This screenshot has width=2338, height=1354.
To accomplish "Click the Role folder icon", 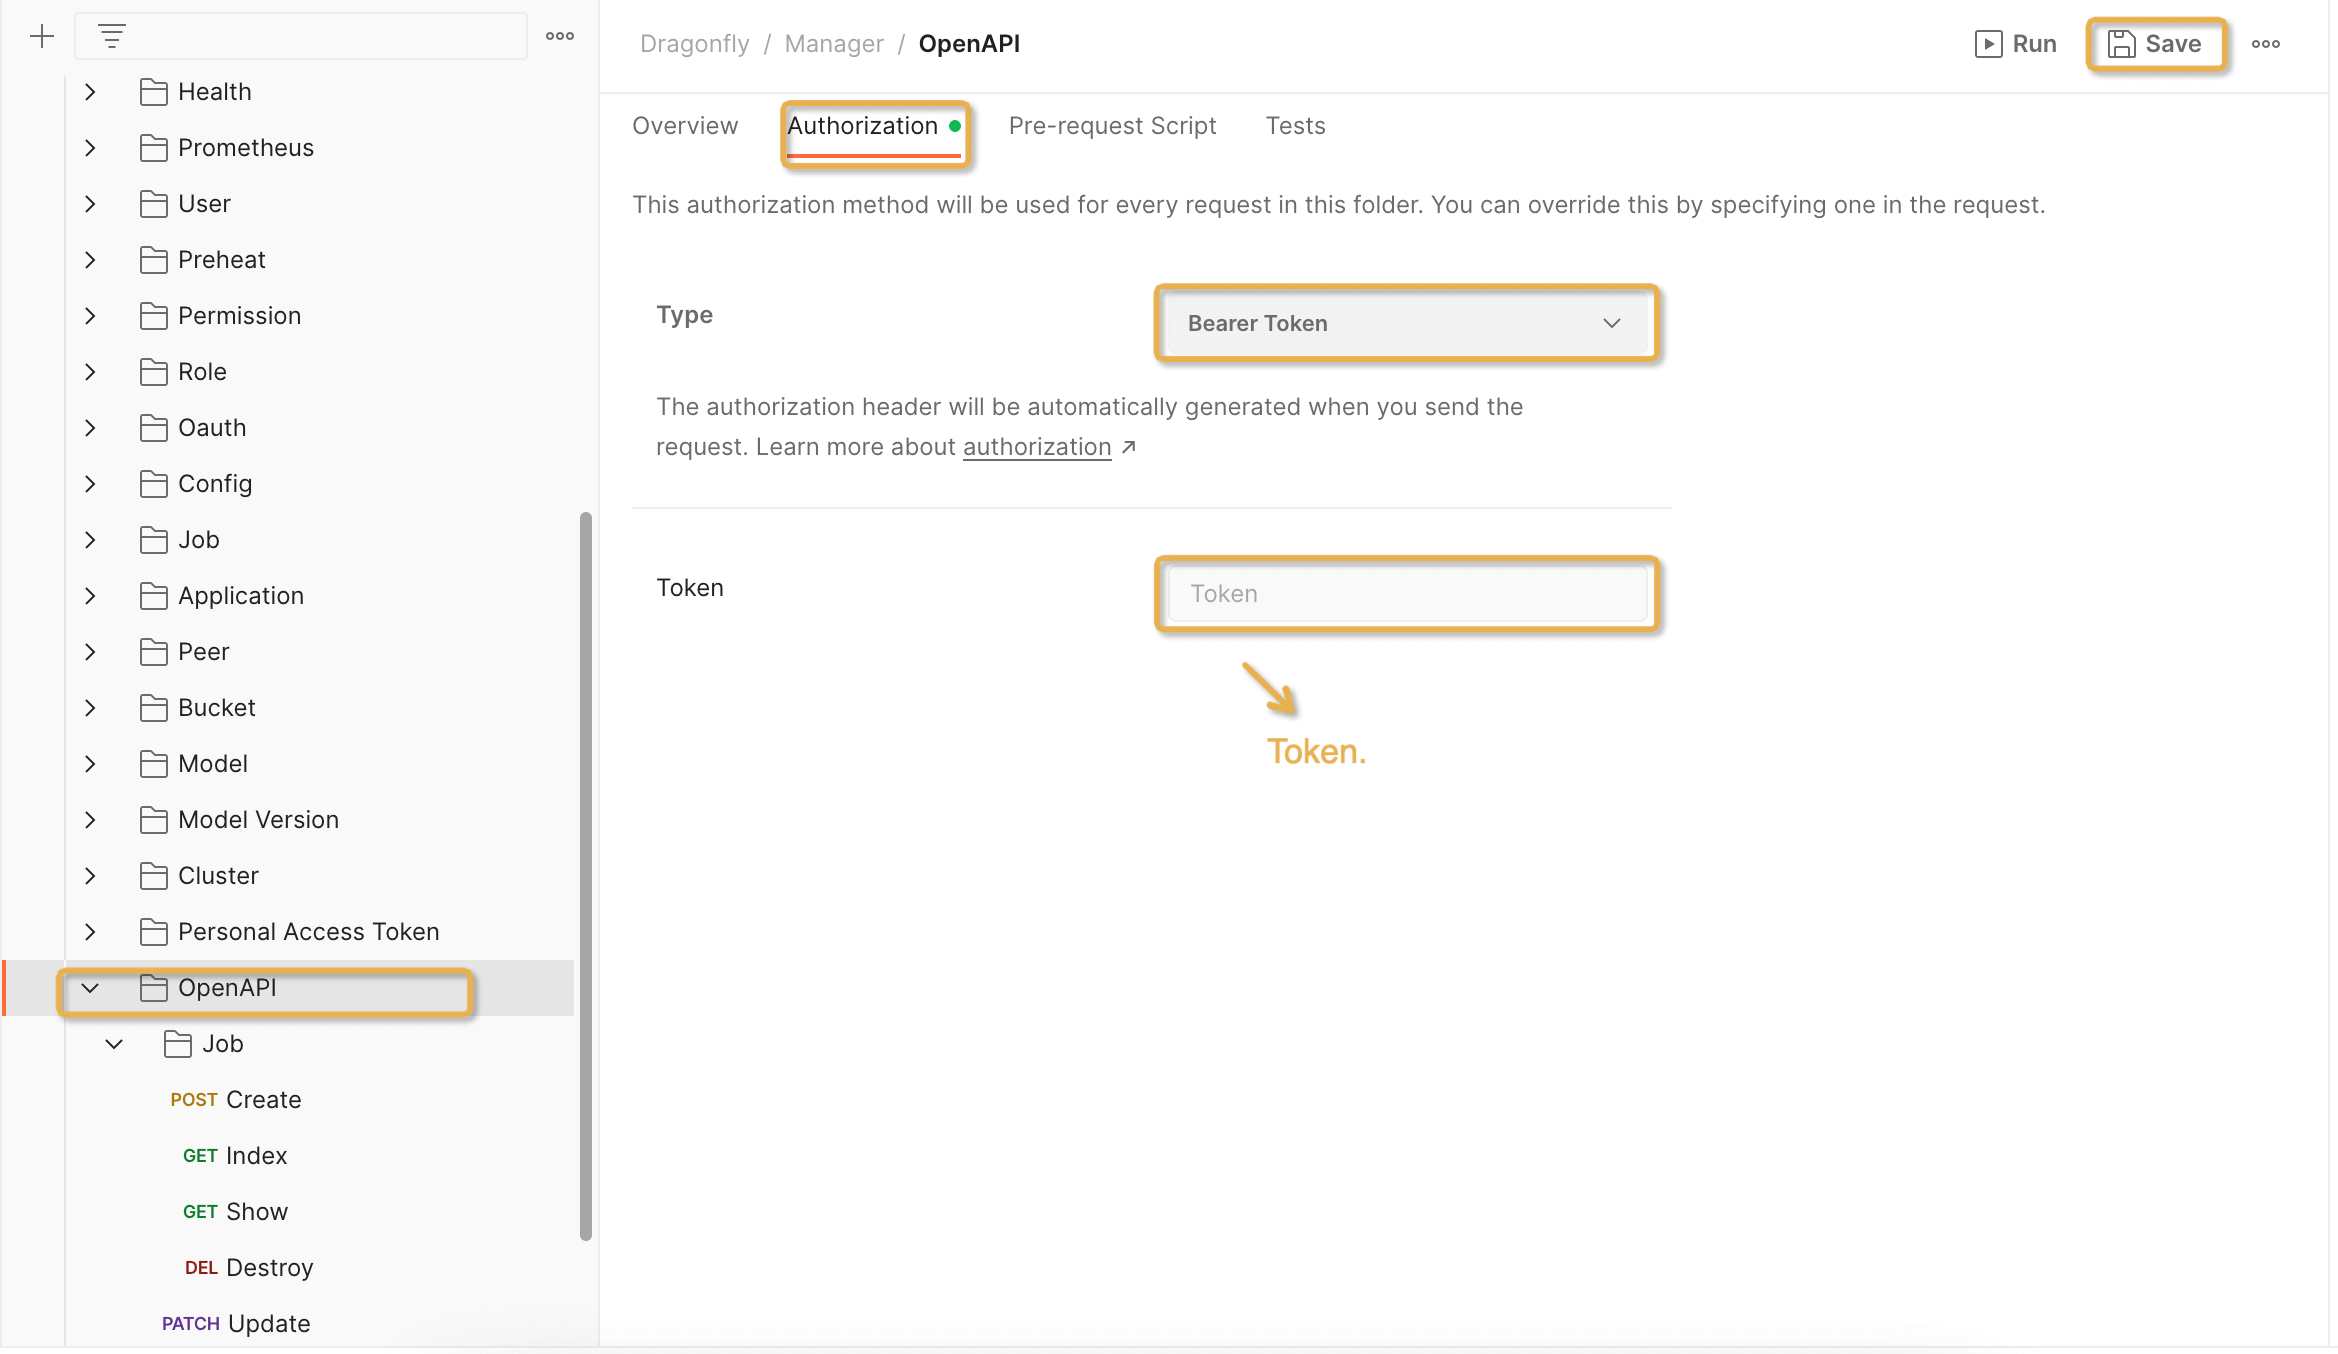I will coord(154,372).
